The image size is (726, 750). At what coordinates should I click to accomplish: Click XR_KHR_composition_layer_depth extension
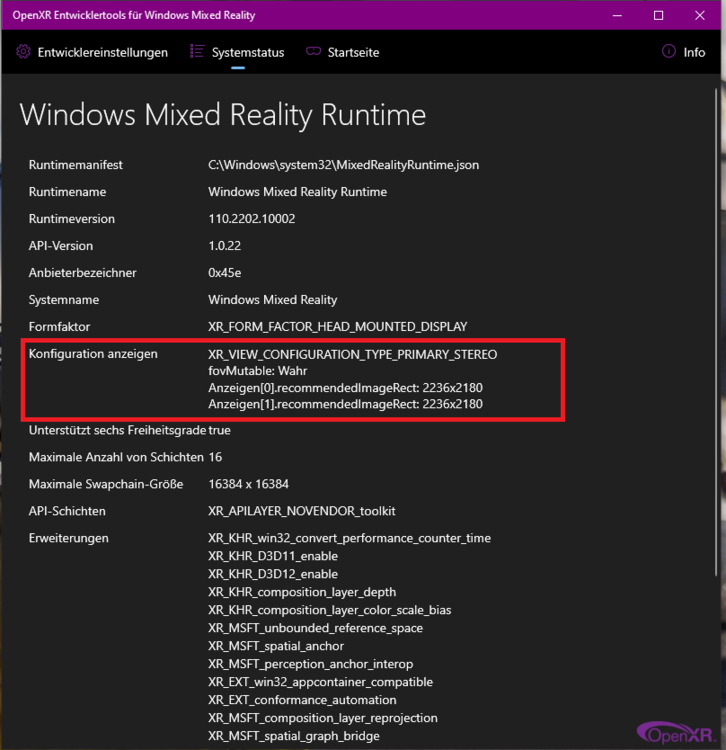point(302,592)
